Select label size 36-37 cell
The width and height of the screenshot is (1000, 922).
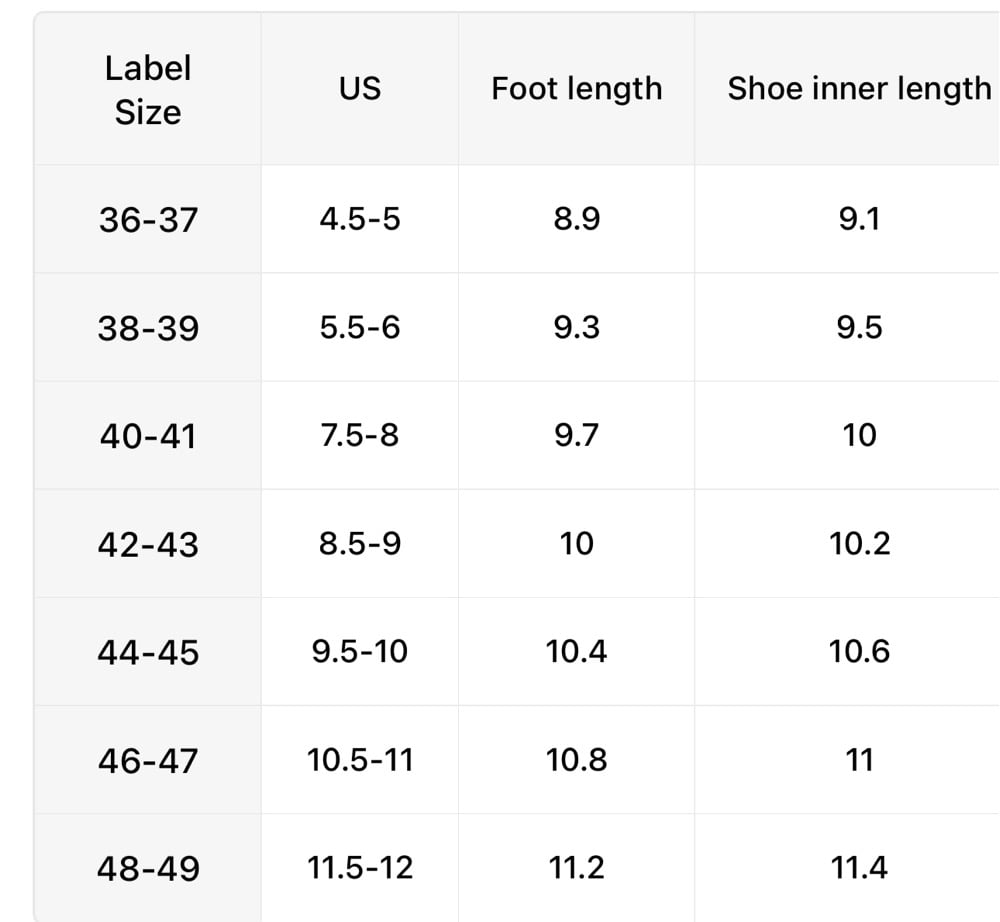(x=148, y=219)
